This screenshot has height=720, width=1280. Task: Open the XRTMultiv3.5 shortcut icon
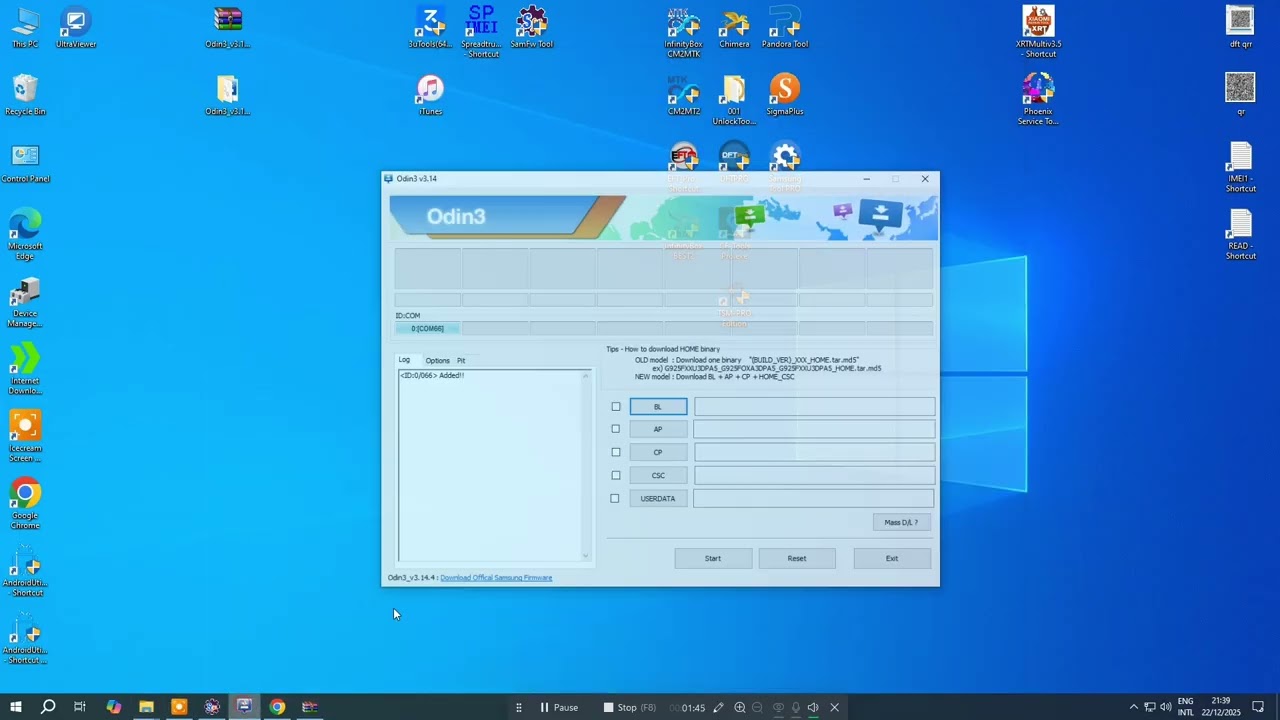pyautogui.click(x=1039, y=32)
